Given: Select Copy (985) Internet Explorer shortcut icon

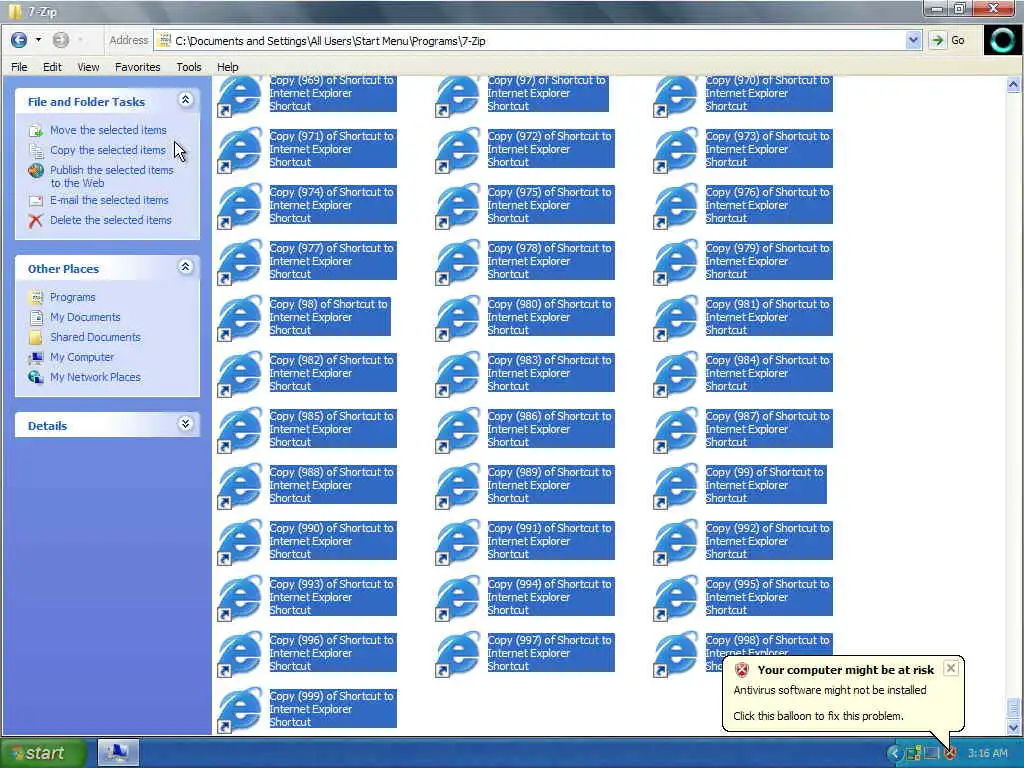Looking at the screenshot, I should tap(239, 431).
